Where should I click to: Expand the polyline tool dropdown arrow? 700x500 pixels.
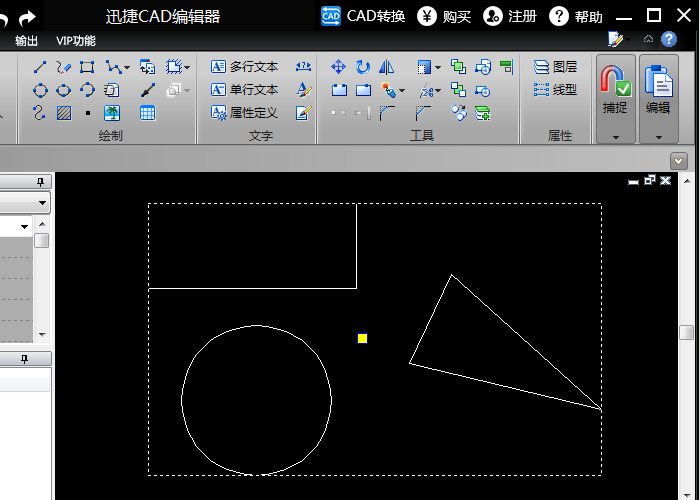coord(126,68)
